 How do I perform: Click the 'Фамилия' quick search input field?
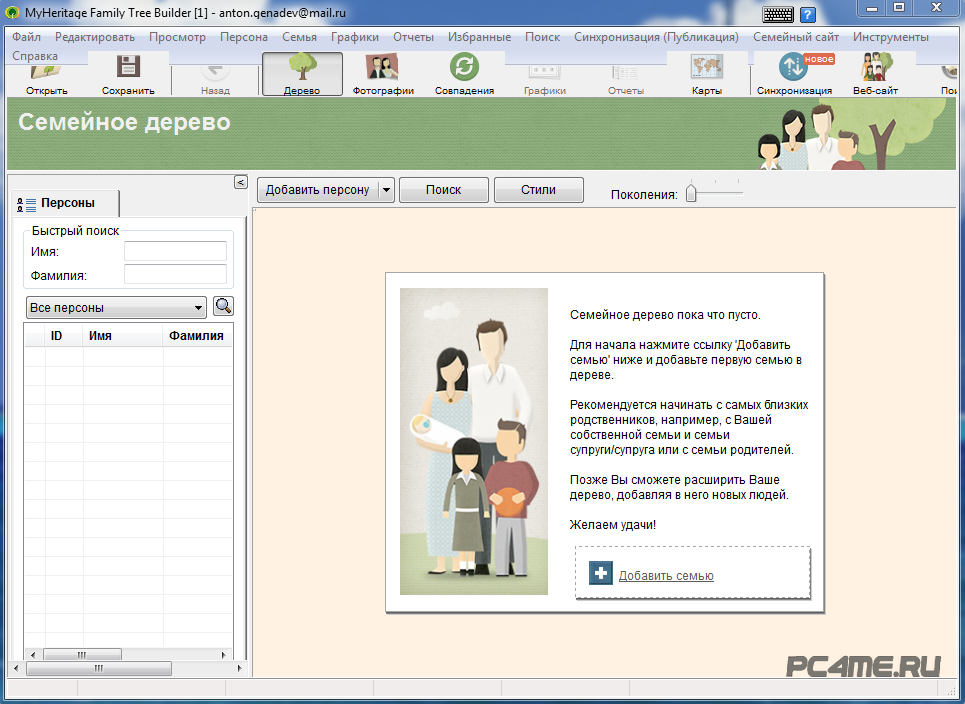175,274
